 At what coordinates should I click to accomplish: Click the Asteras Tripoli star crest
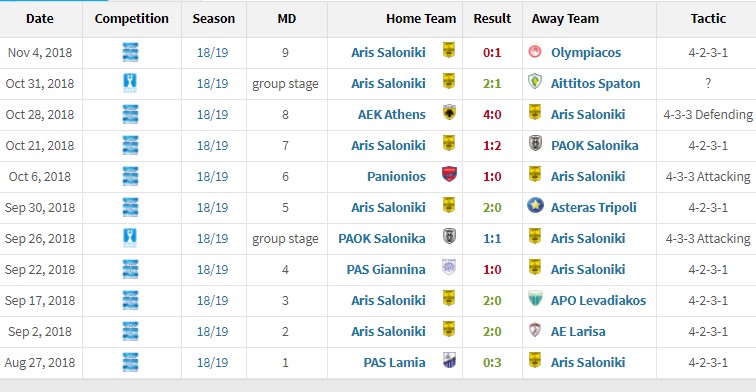click(535, 206)
